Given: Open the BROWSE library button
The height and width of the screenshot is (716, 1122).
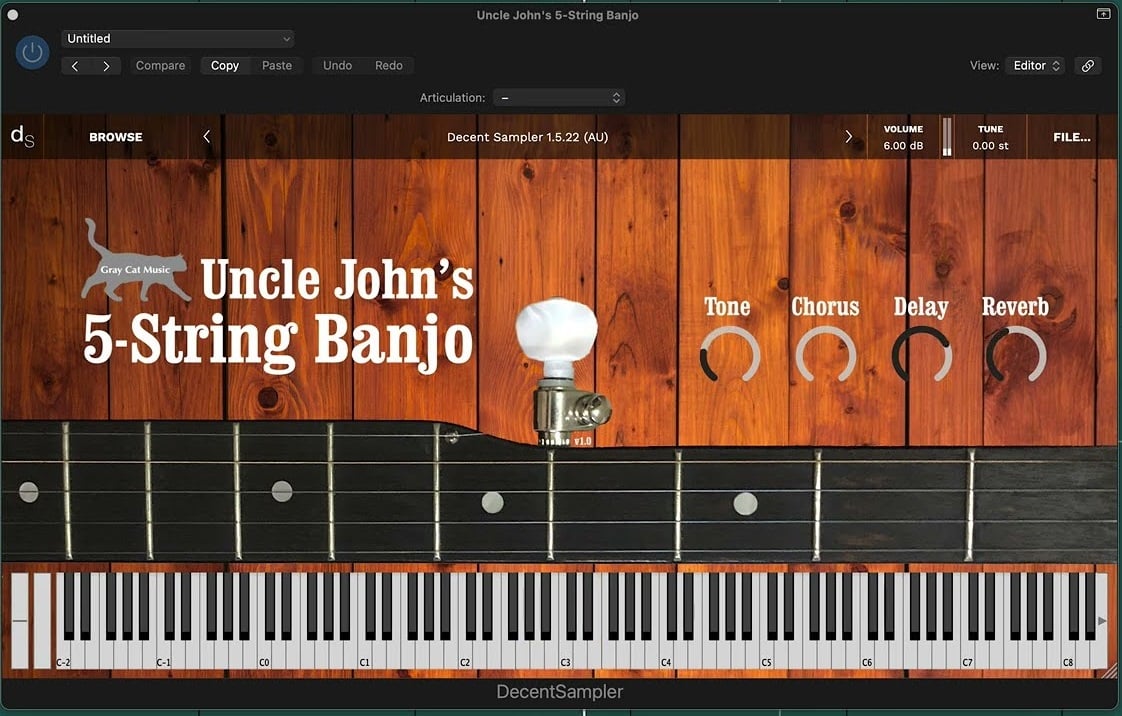Looking at the screenshot, I should 116,137.
